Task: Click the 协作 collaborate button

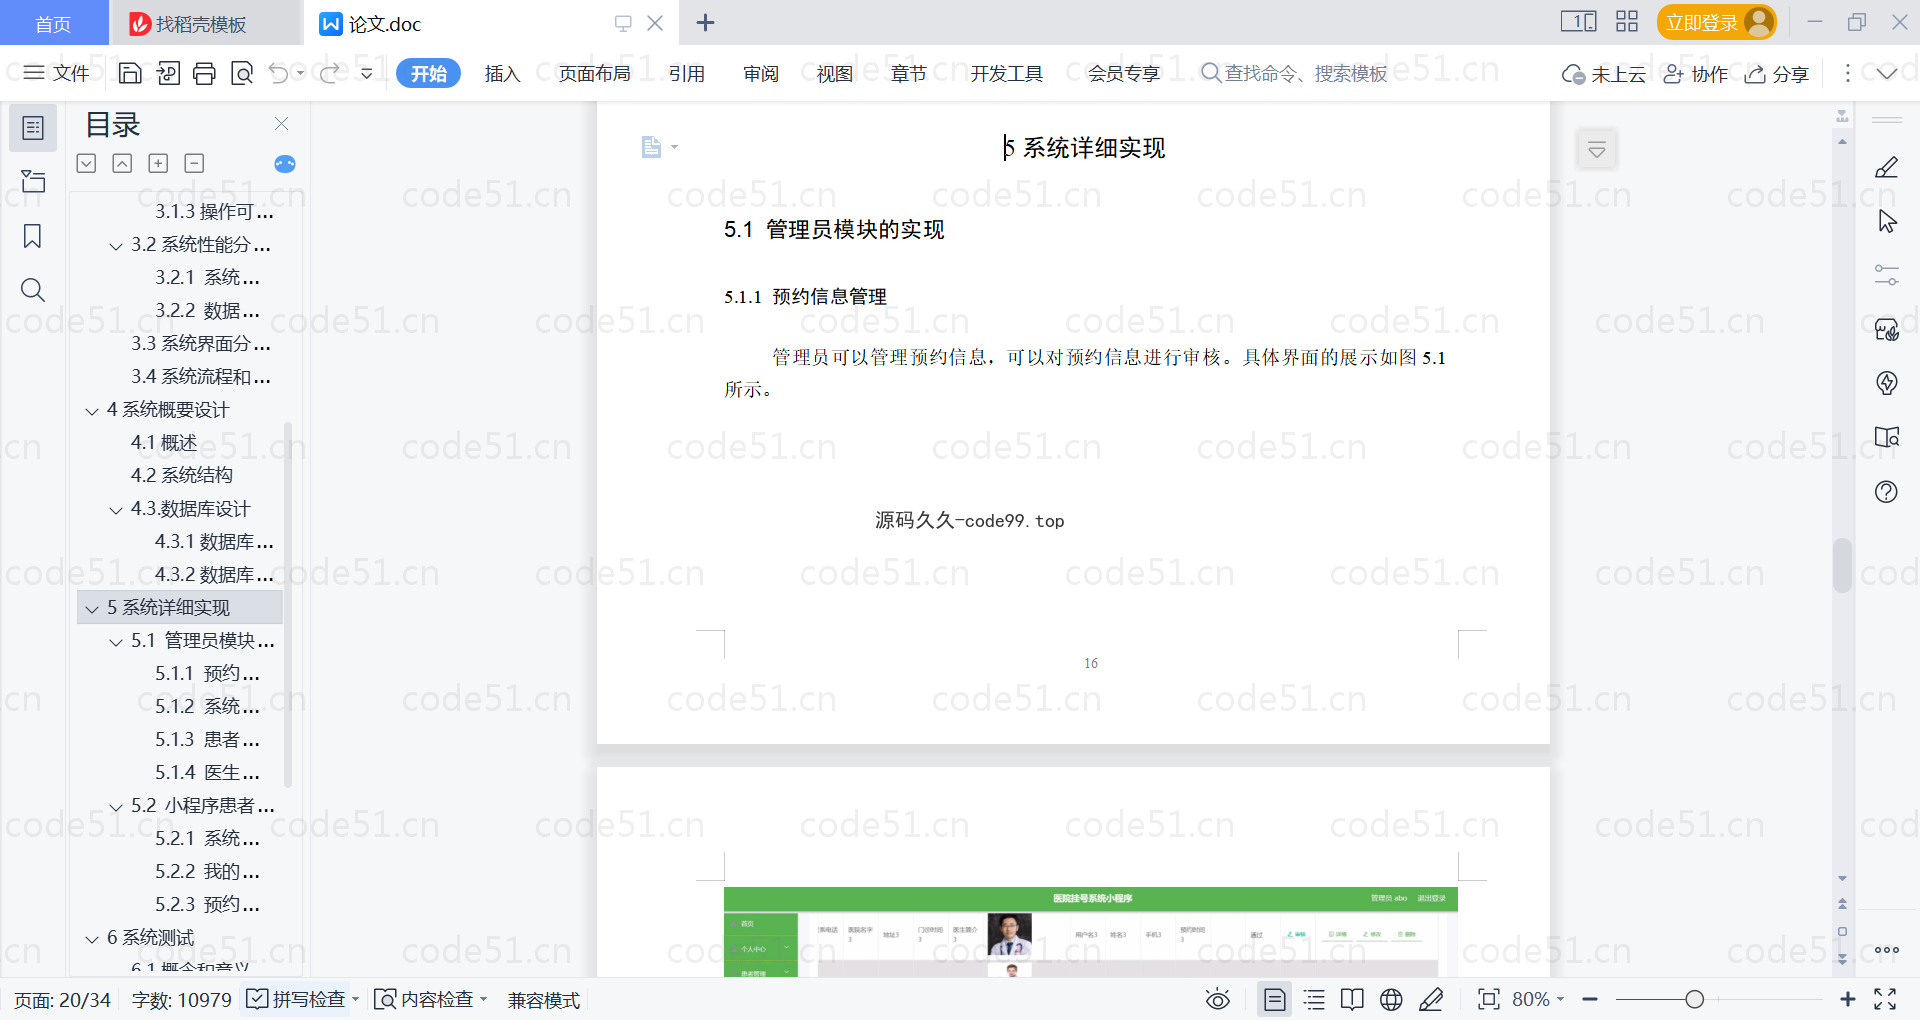Action: [1696, 74]
